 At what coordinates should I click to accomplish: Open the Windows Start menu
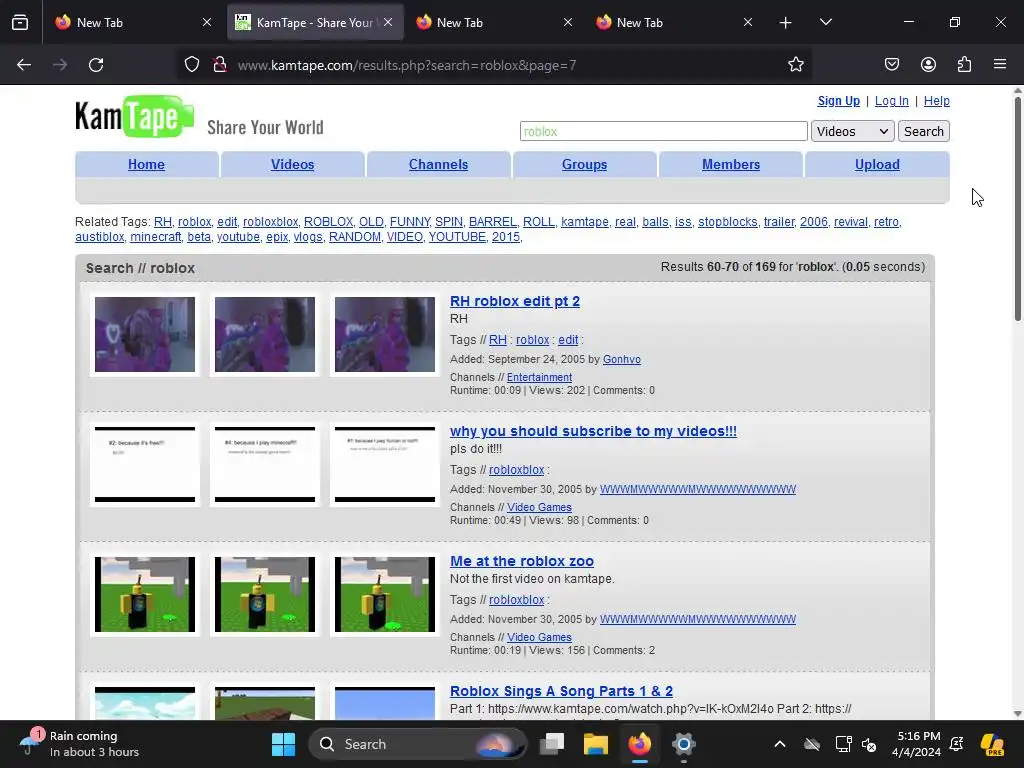[x=283, y=744]
